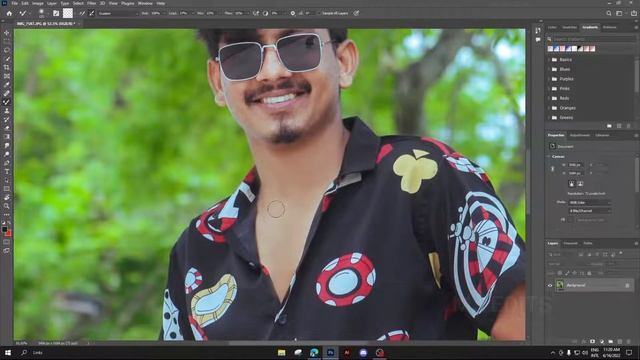Switch to the Adjustments tab

pyautogui.click(x=580, y=135)
